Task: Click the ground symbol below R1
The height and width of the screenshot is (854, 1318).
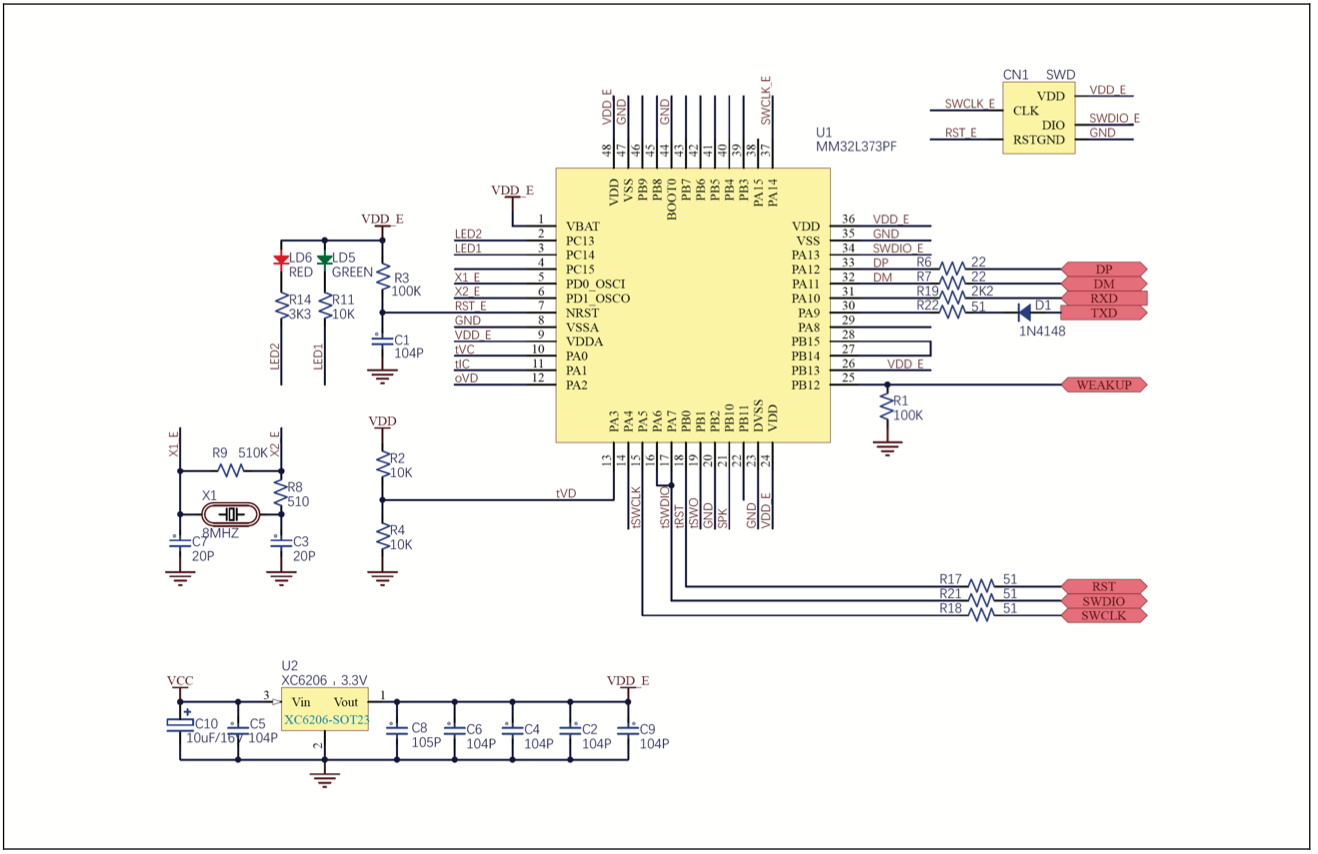Action: [x=886, y=446]
